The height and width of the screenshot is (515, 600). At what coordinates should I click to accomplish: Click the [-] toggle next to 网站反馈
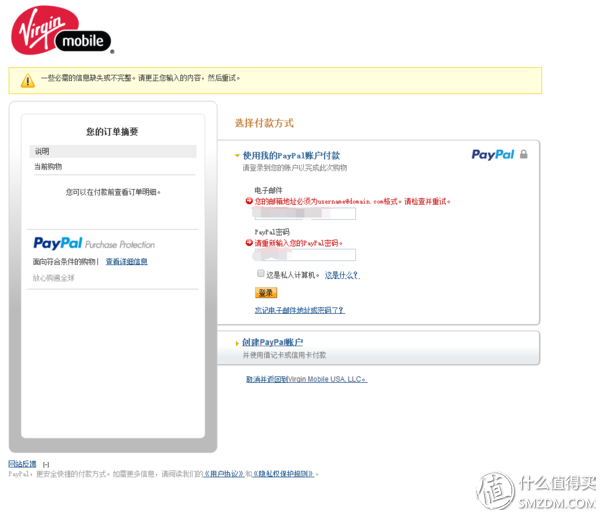point(46,464)
